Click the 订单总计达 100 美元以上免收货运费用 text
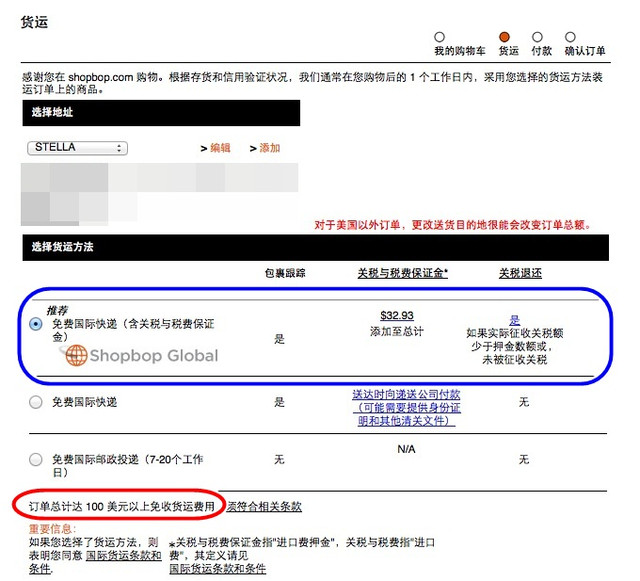This screenshot has width=640, height=581. [x=121, y=507]
